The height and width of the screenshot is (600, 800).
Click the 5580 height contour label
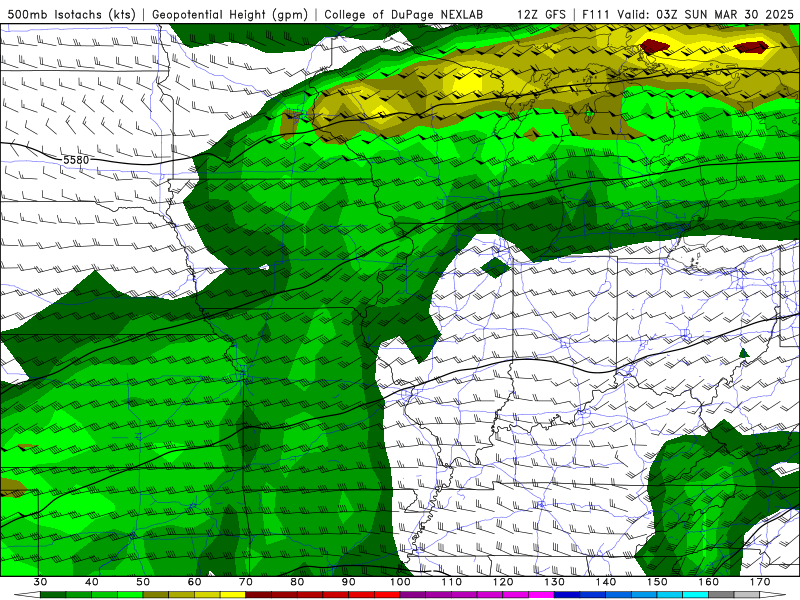76,160
